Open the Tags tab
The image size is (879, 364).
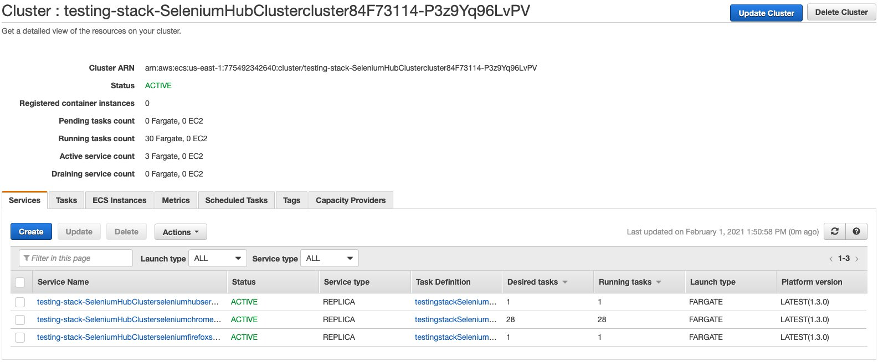[292, 200]
